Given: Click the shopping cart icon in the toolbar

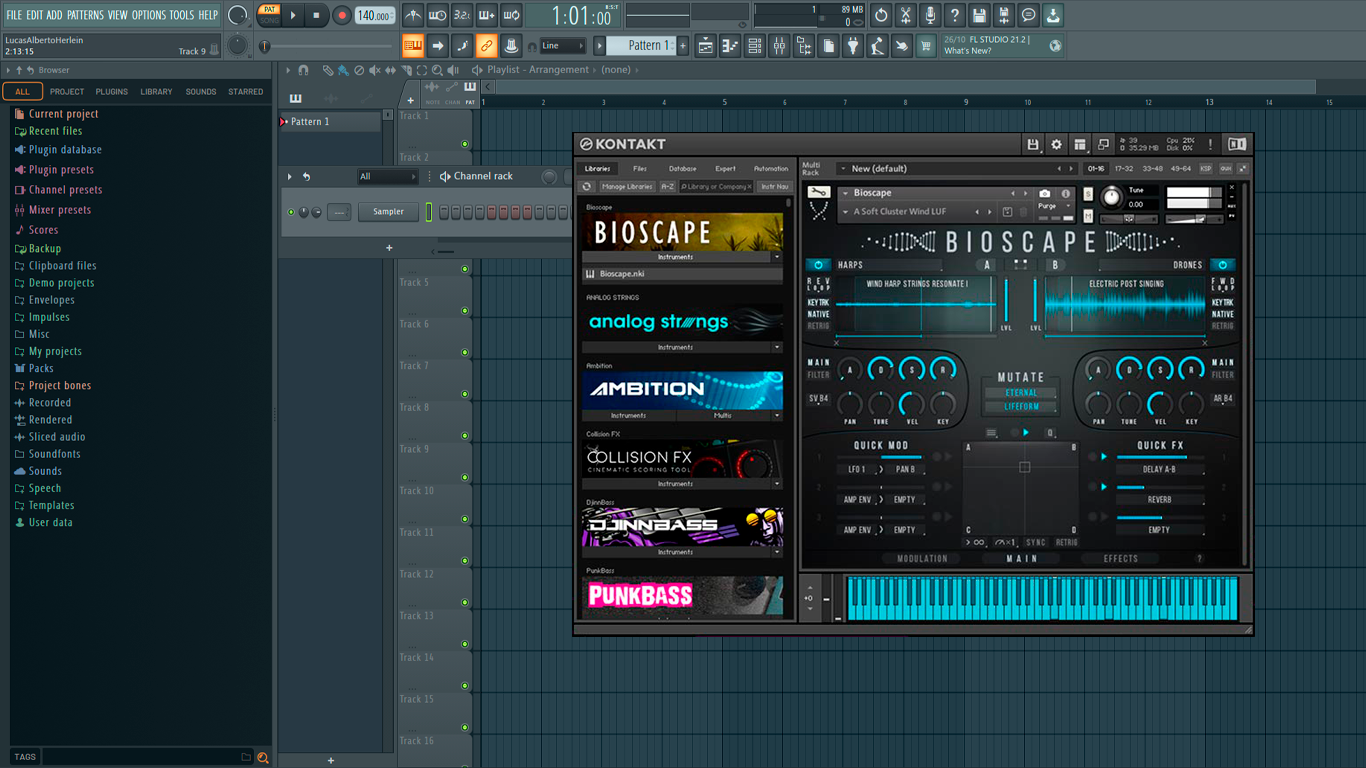Looking at the screenshot, I should [x=926, y=46].
